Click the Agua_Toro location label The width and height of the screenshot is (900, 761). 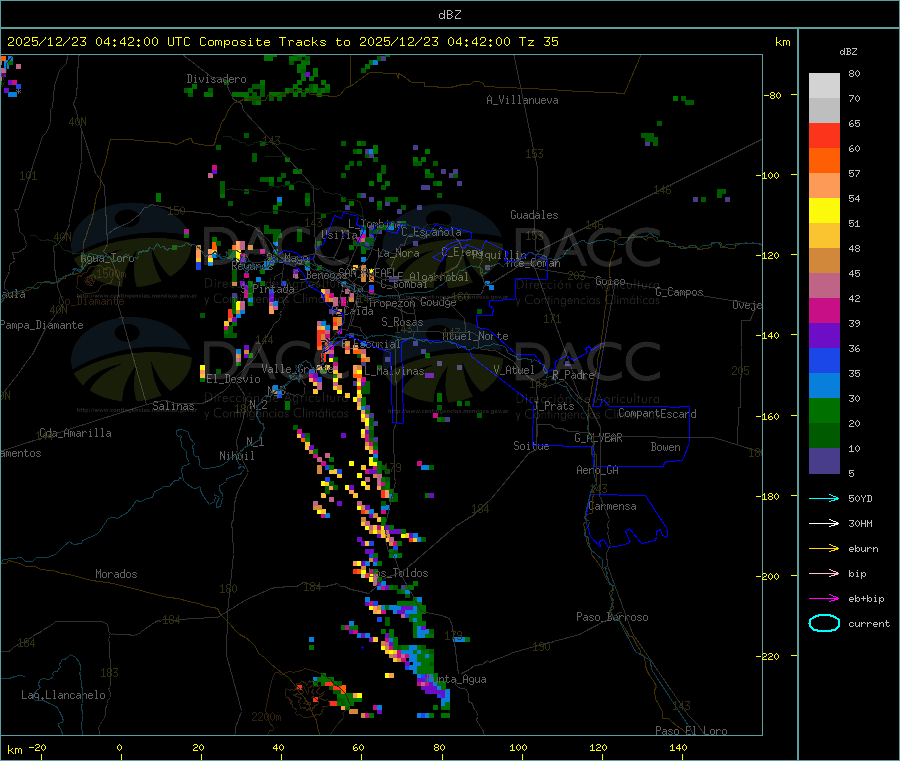click(x=107, y=258)
